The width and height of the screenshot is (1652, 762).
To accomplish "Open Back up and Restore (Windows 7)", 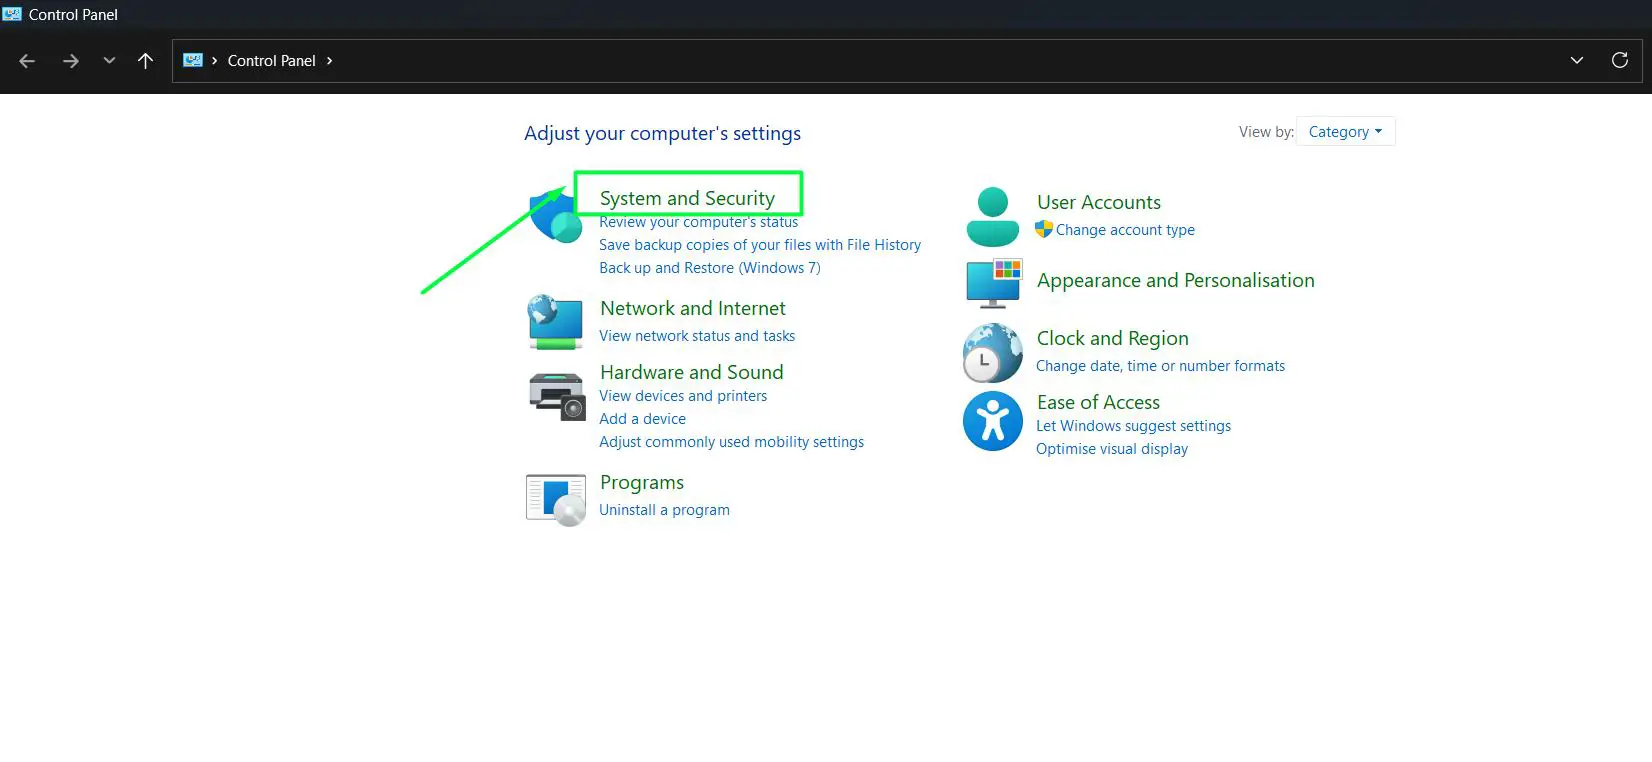I will point(710,268).
